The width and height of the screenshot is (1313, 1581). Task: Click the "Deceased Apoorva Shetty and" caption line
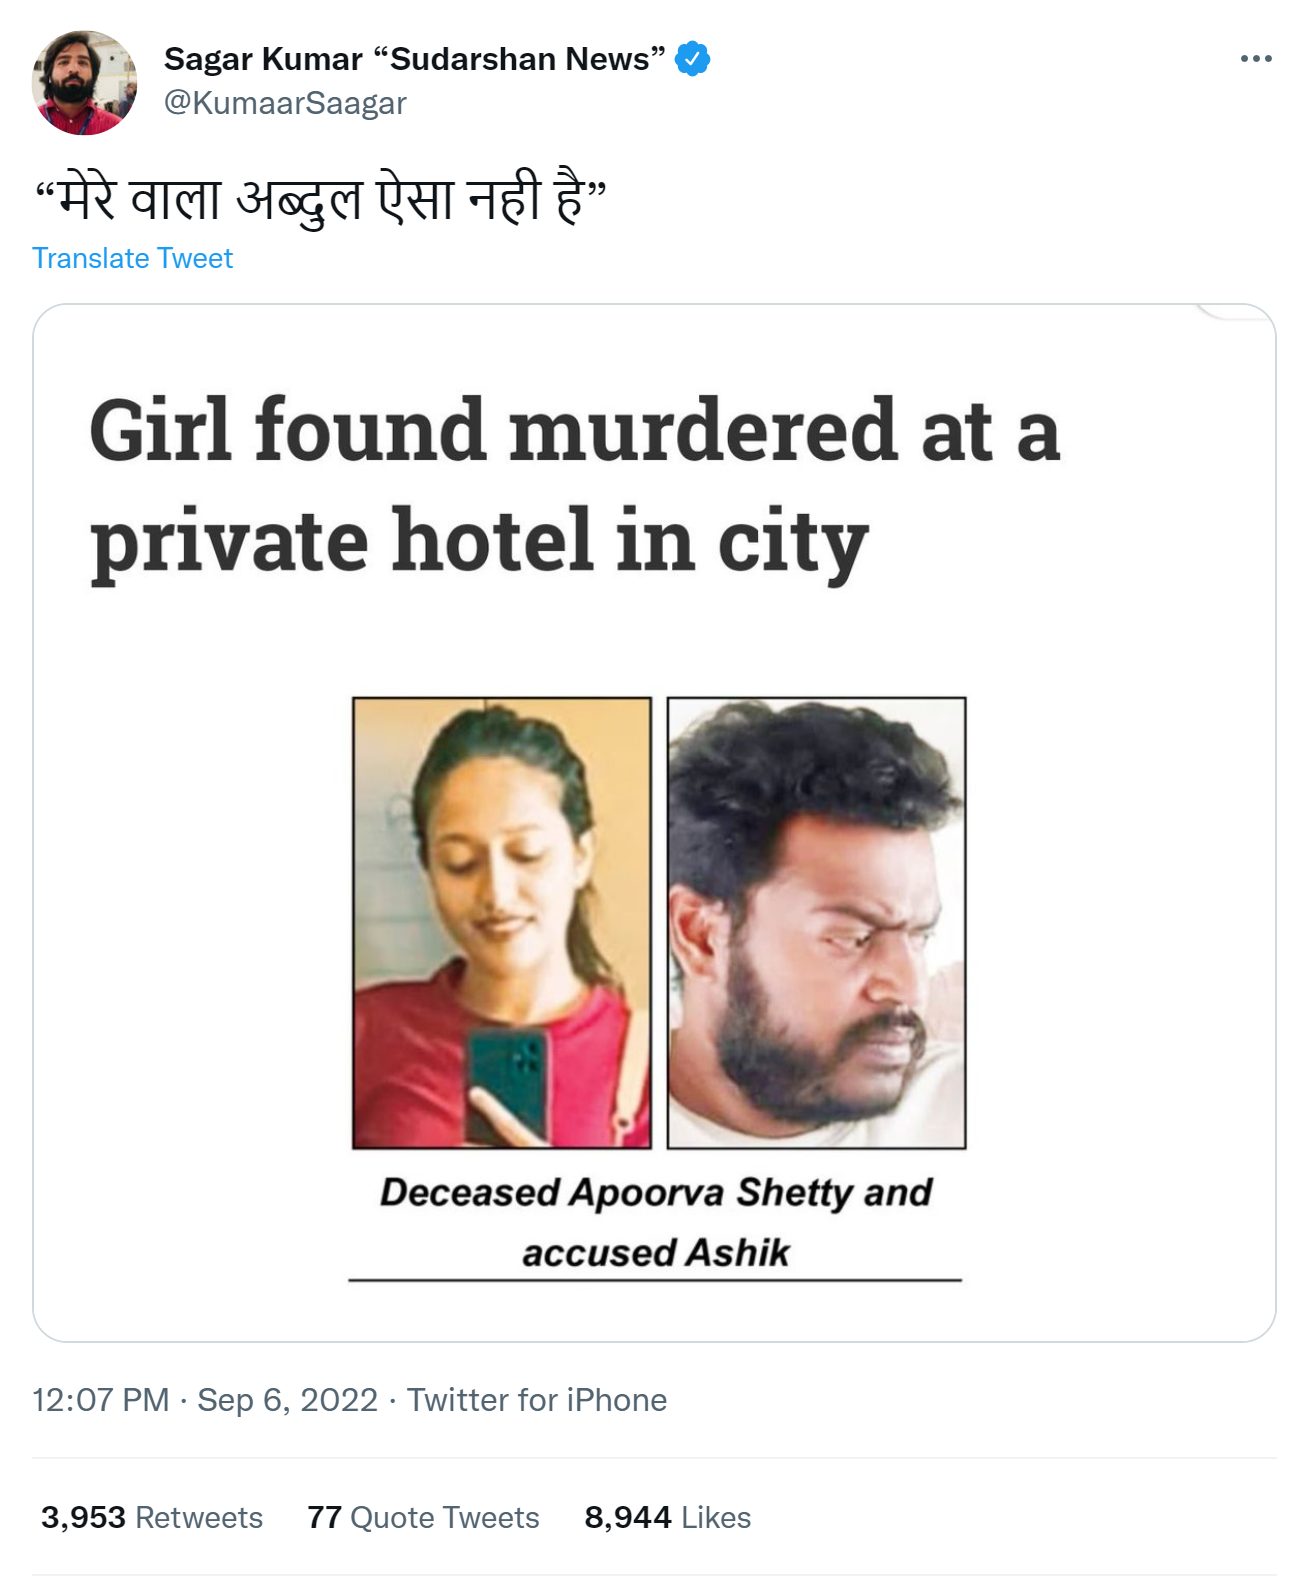coord(655,1192)
